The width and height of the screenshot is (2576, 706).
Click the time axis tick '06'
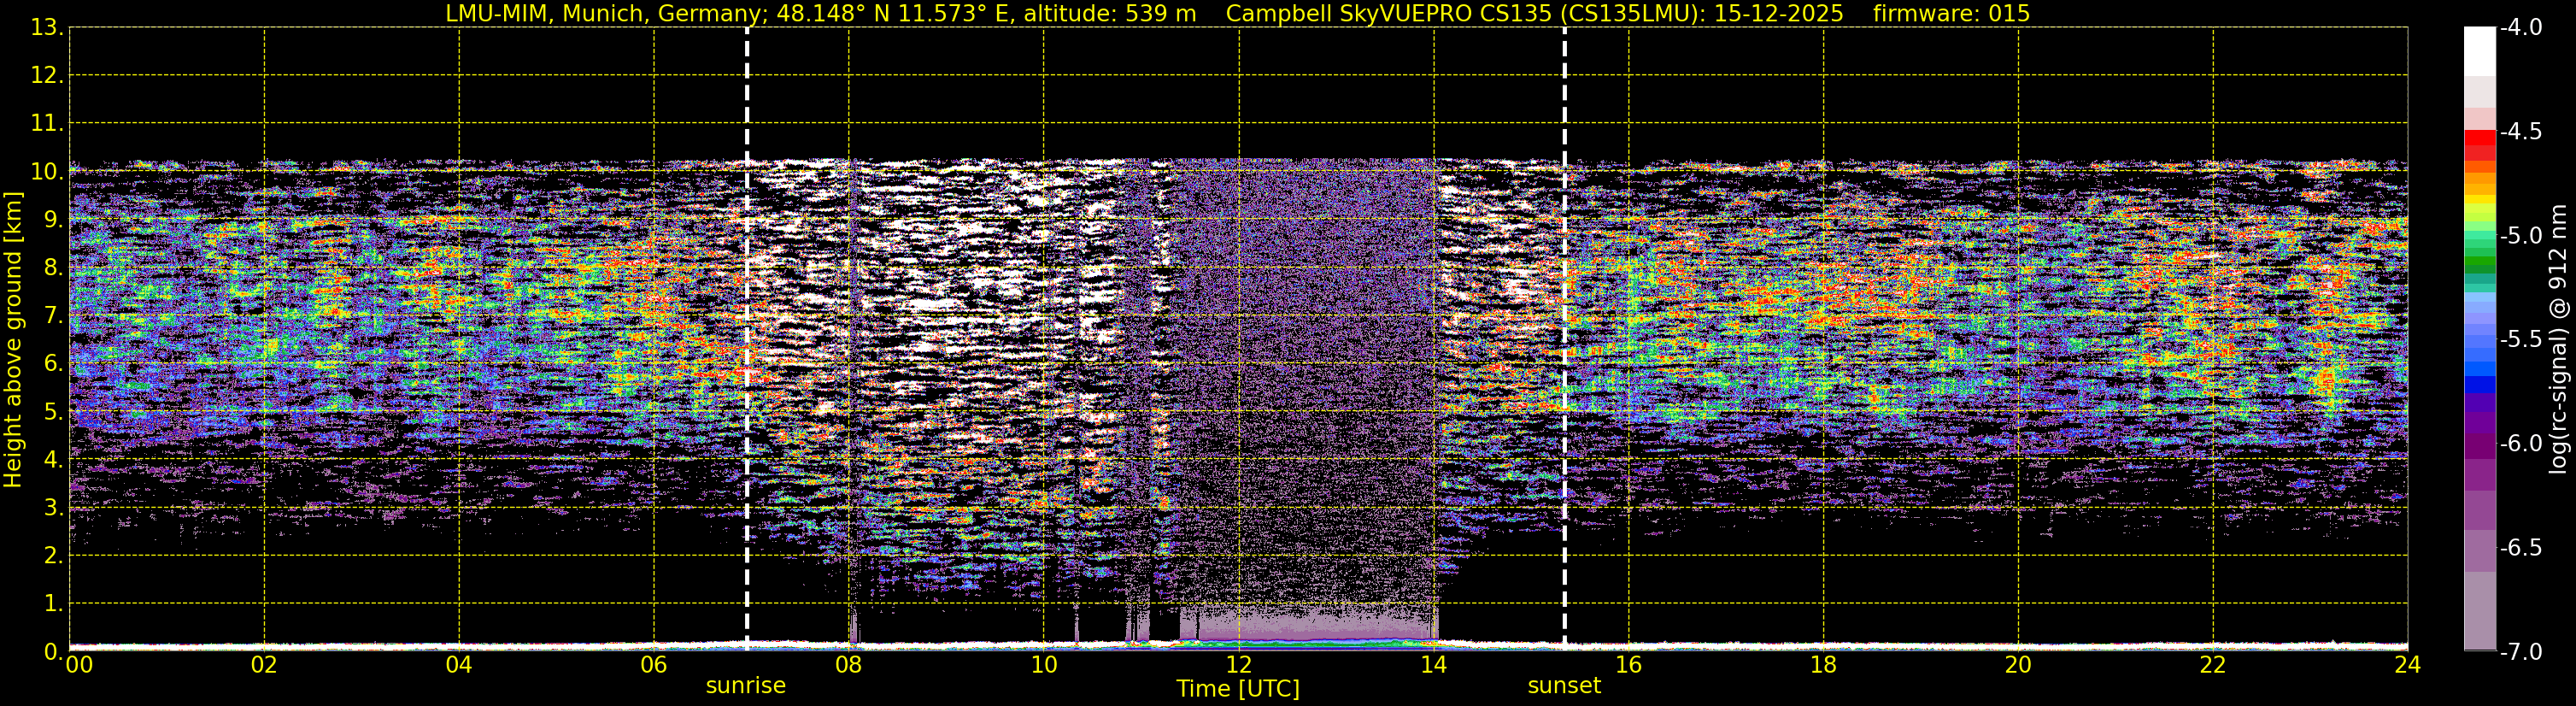click(654, 665)
